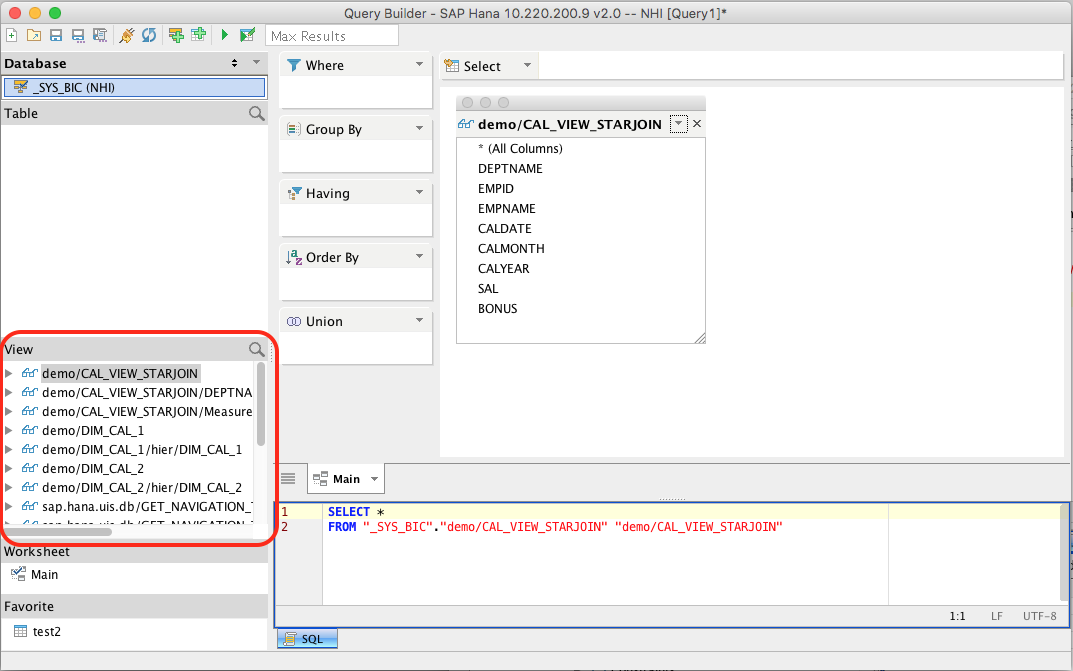Viewport: 1073px width, 671px height.
Task: Switch to the SQL tab
Action: point(307,639)
